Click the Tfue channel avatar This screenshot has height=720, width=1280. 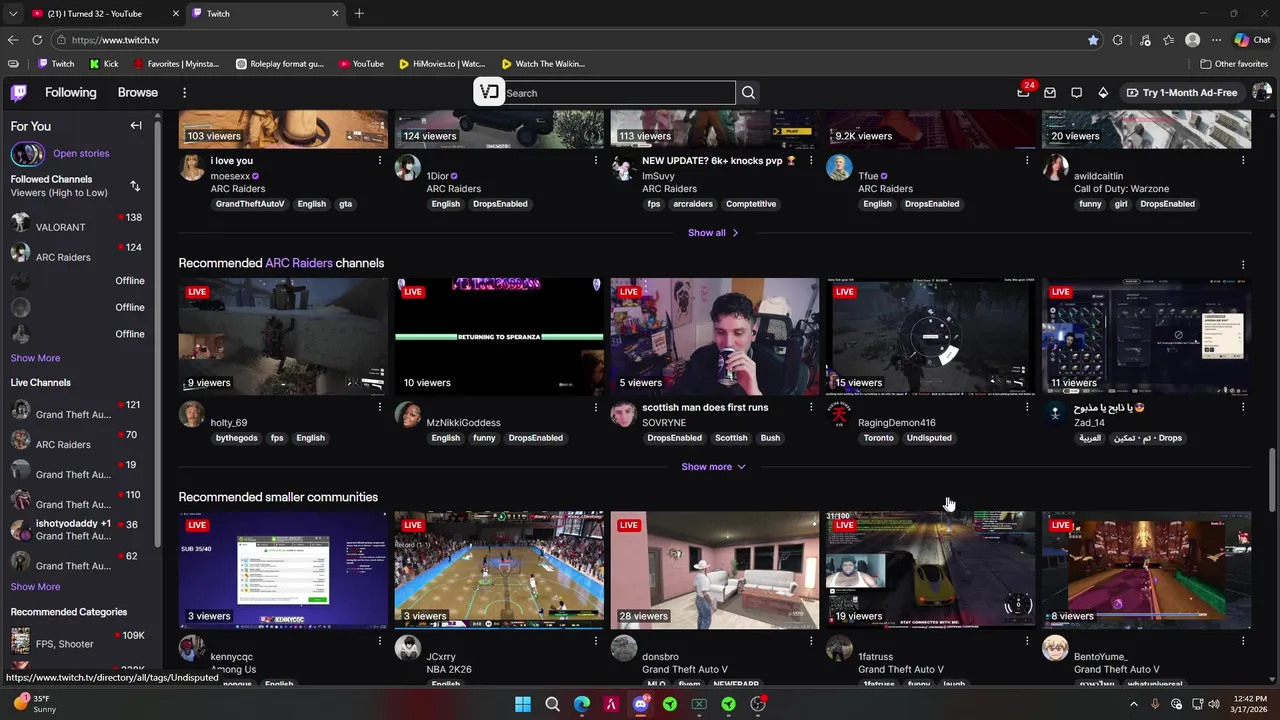[839, 167]
